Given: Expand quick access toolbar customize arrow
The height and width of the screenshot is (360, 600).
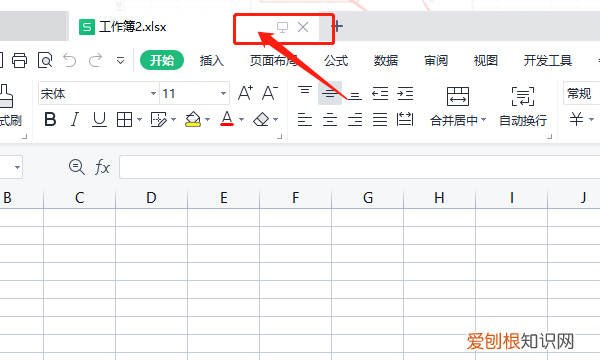Looking at the screenshot, I should (x=121, y=60).
